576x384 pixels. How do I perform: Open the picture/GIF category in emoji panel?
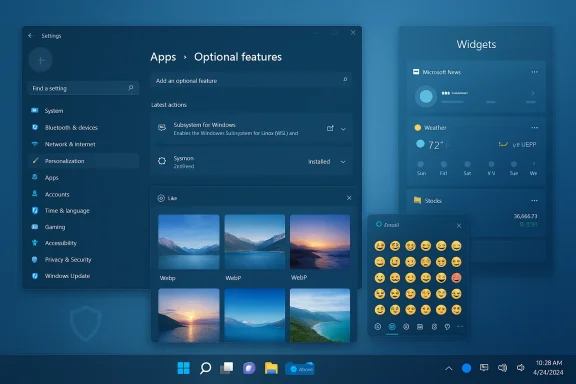click(x=420, y=327)
